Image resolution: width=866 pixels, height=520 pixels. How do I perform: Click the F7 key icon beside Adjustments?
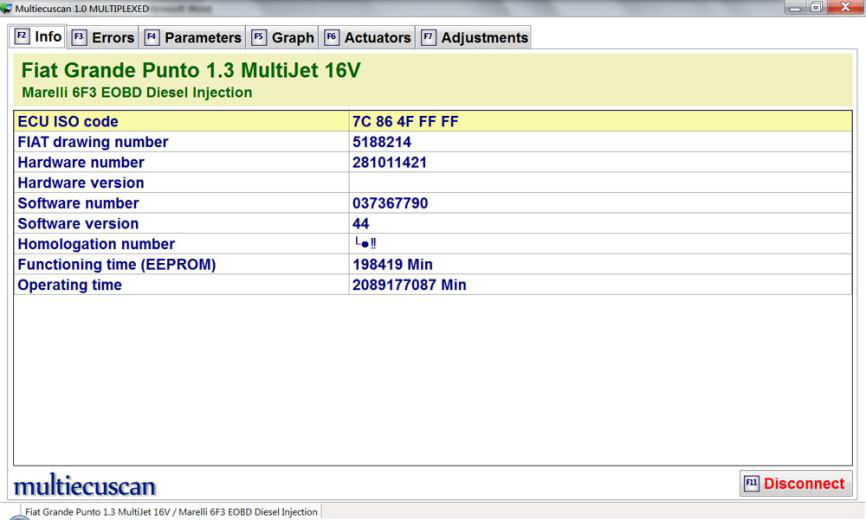[x=428, y=38]
